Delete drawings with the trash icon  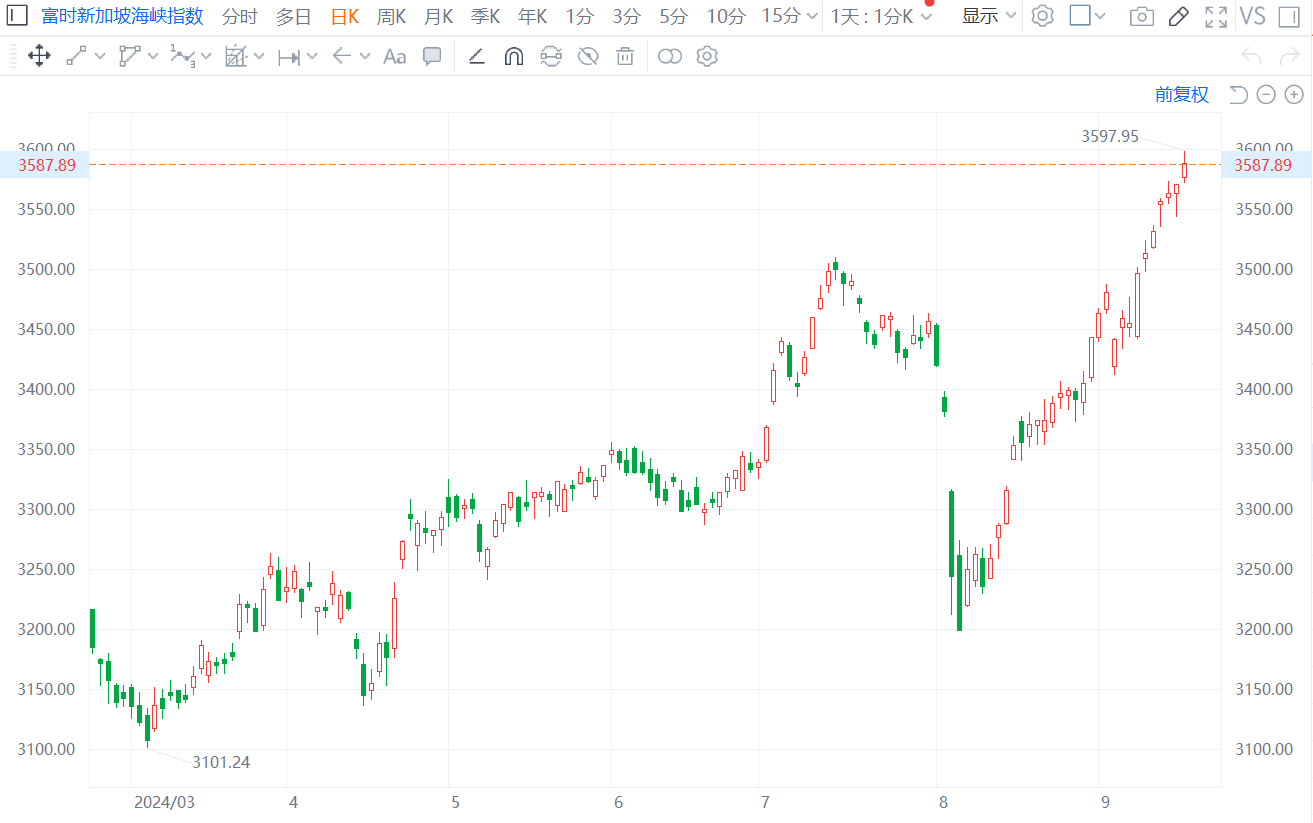[625, 56]
